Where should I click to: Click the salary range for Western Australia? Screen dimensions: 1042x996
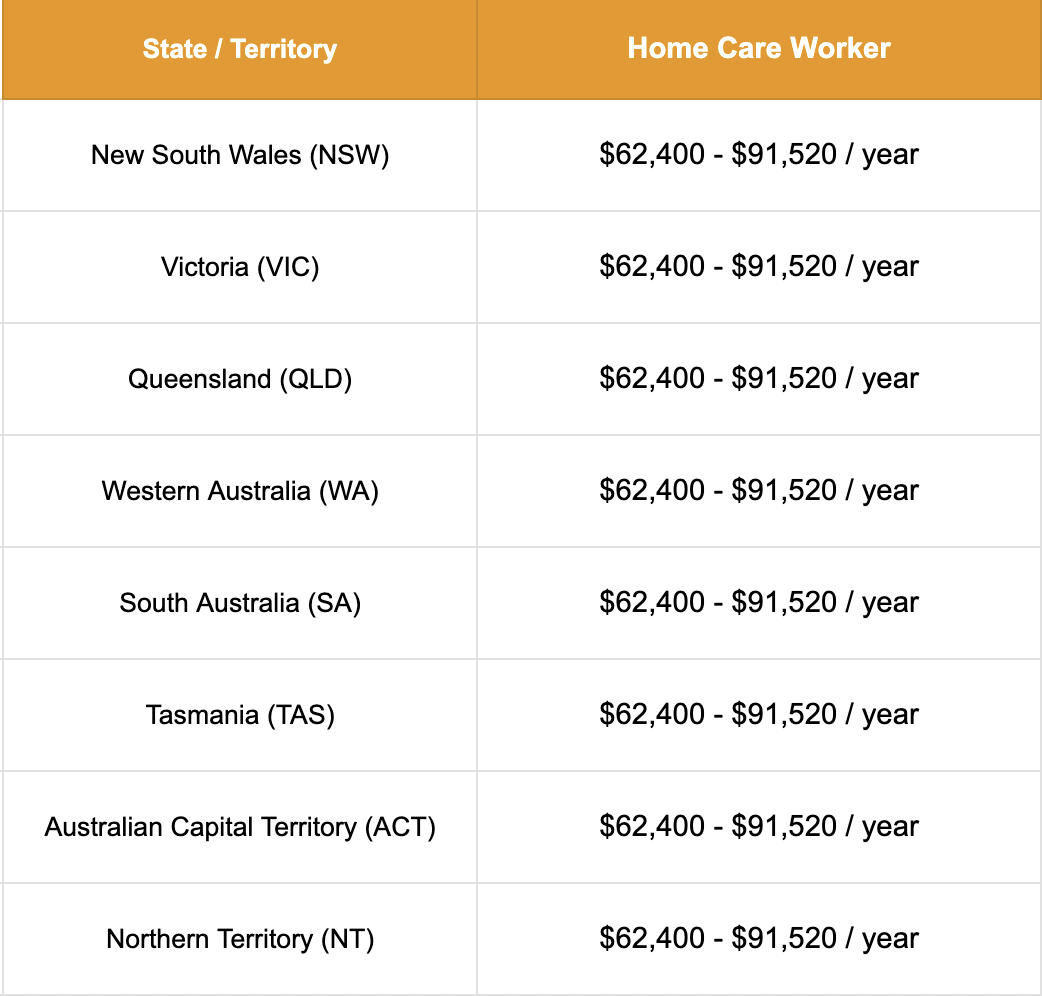coord(759,491)
